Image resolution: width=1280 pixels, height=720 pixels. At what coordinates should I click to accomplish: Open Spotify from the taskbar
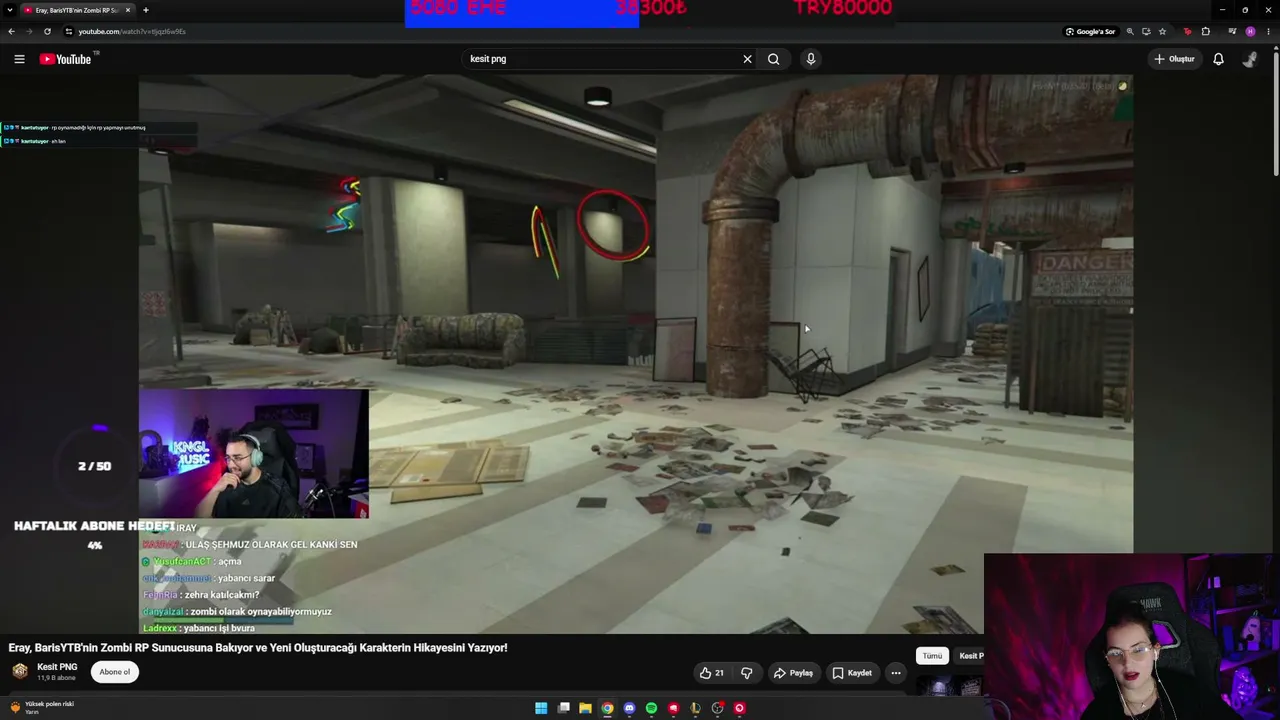point(651,708)
